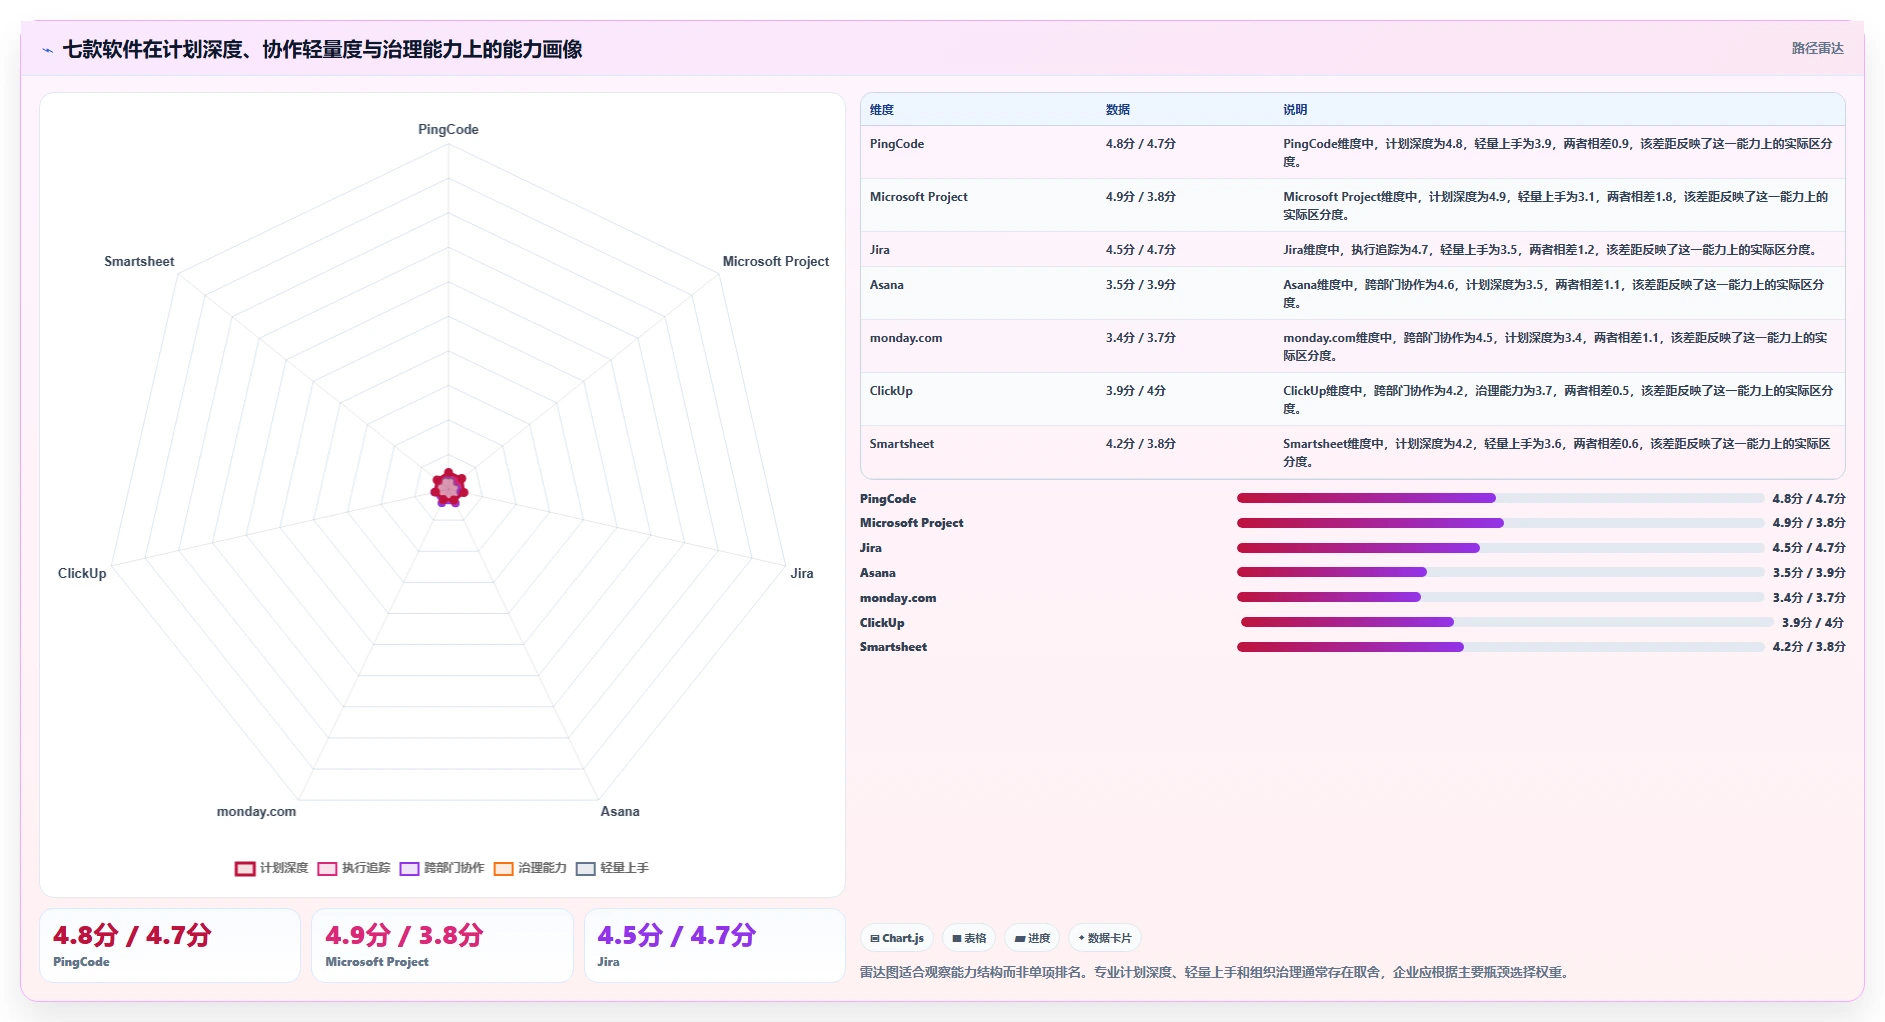This screenshot has height=1022, width=1885.
Task: Click table cell 3.5分 / 3.9分
Action: 1141,285
